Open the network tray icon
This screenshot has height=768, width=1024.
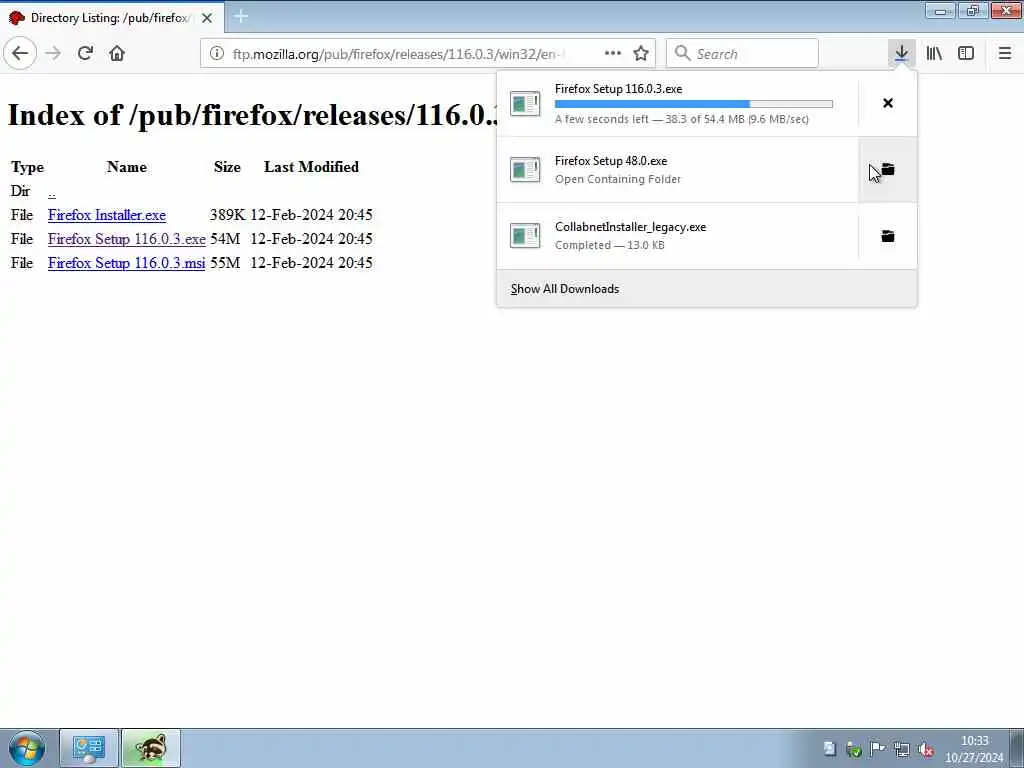tap(902, 750)
